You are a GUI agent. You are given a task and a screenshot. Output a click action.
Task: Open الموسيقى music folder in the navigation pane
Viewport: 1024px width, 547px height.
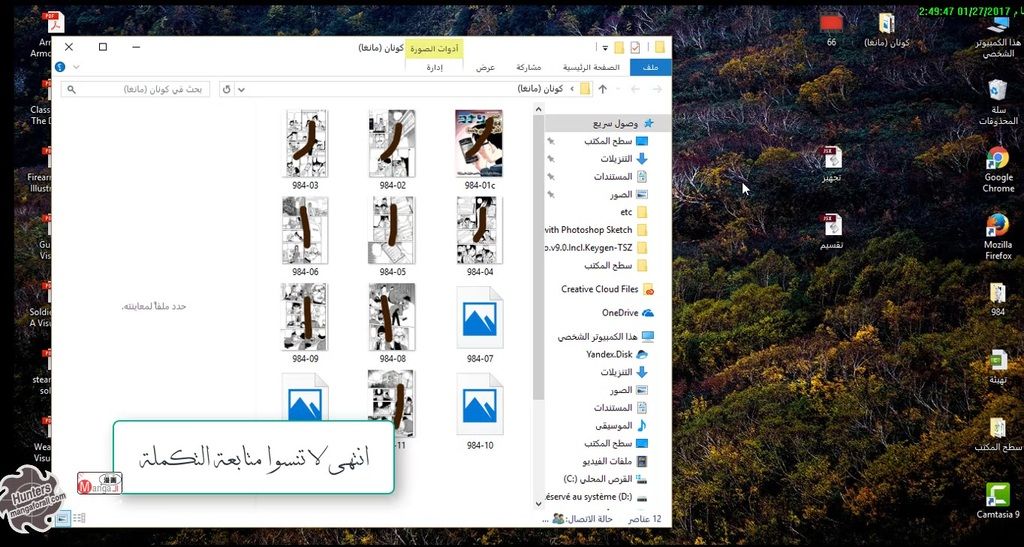pos(621,426)
